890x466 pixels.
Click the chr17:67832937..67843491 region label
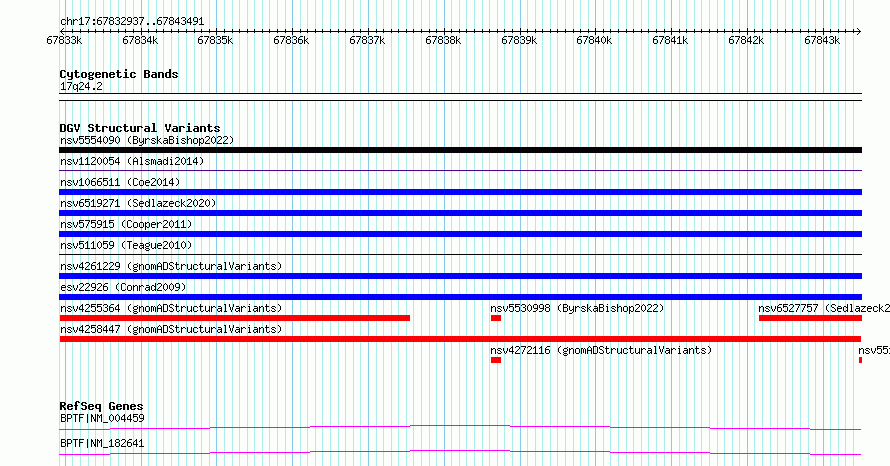tap(132, 22)
